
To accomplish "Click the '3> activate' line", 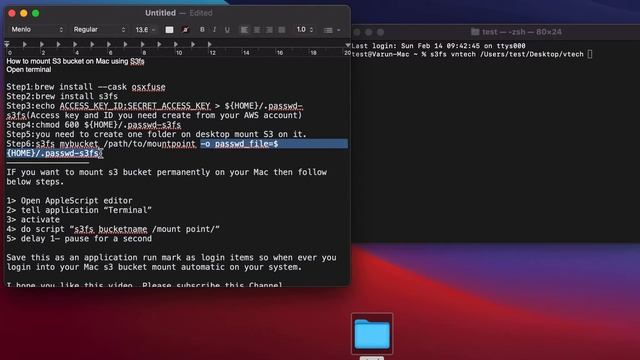I will click(33, 220).
